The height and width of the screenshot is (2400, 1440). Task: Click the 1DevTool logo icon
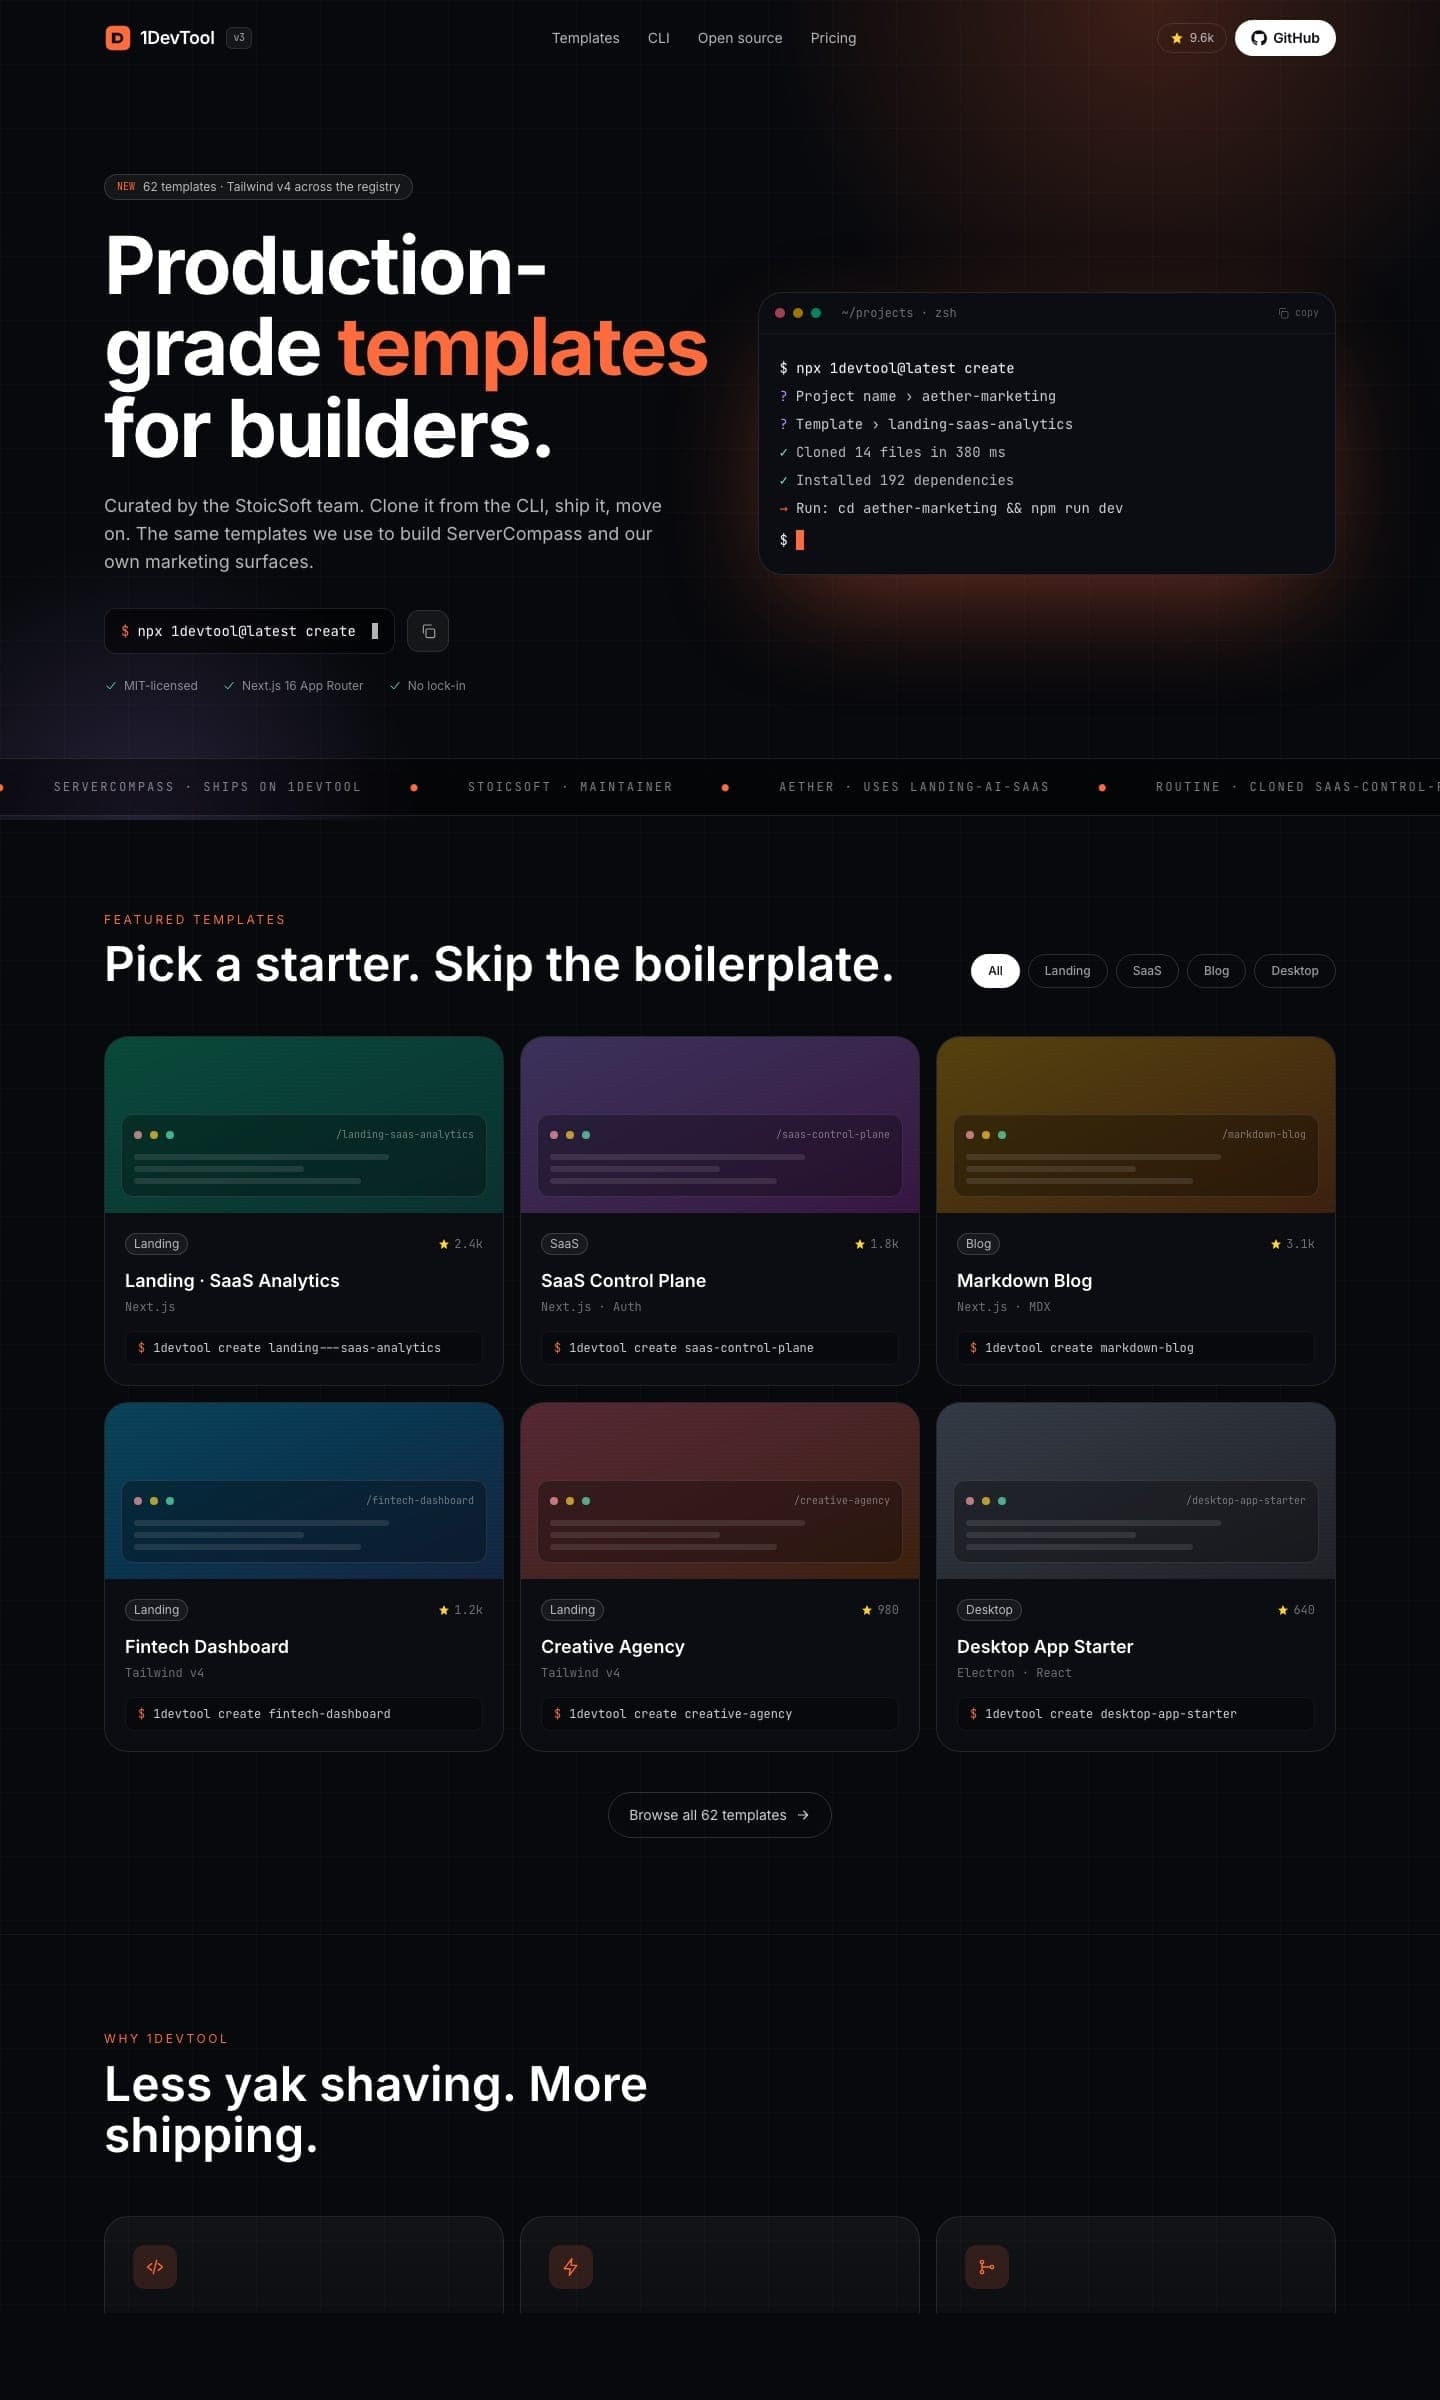[x=117, y=38]
